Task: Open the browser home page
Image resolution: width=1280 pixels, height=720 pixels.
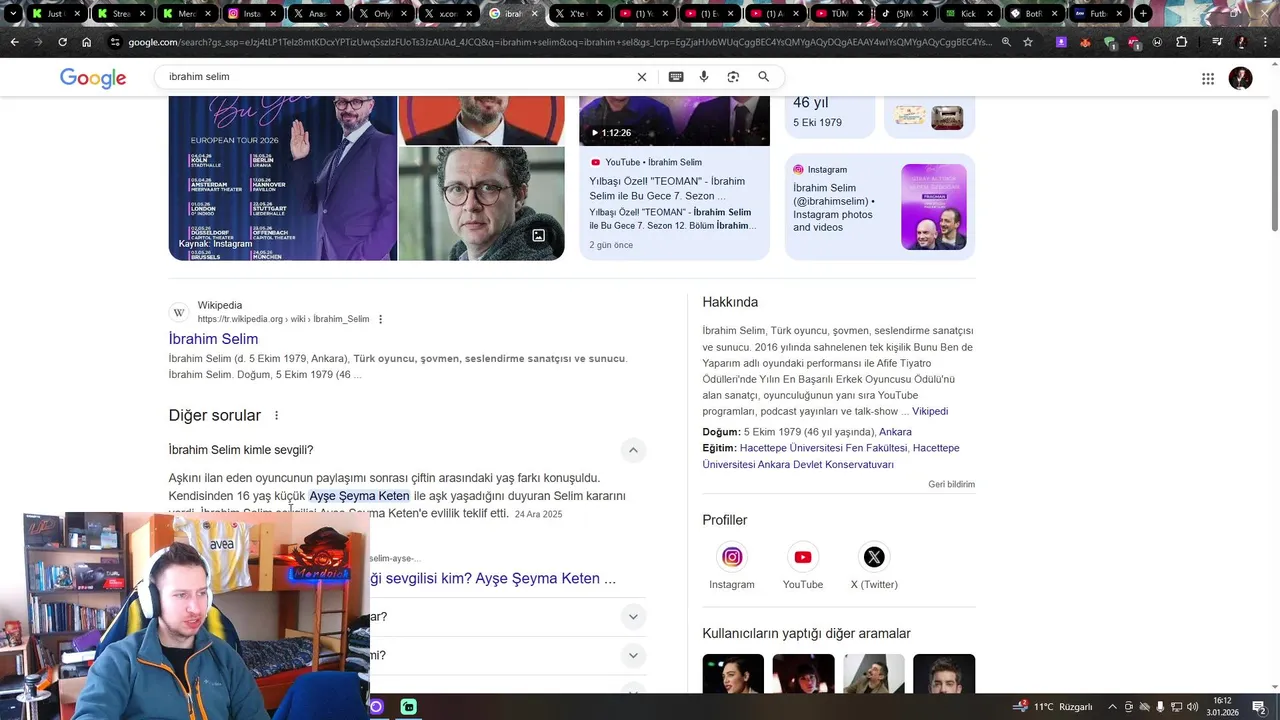Action: coord(87,42)
